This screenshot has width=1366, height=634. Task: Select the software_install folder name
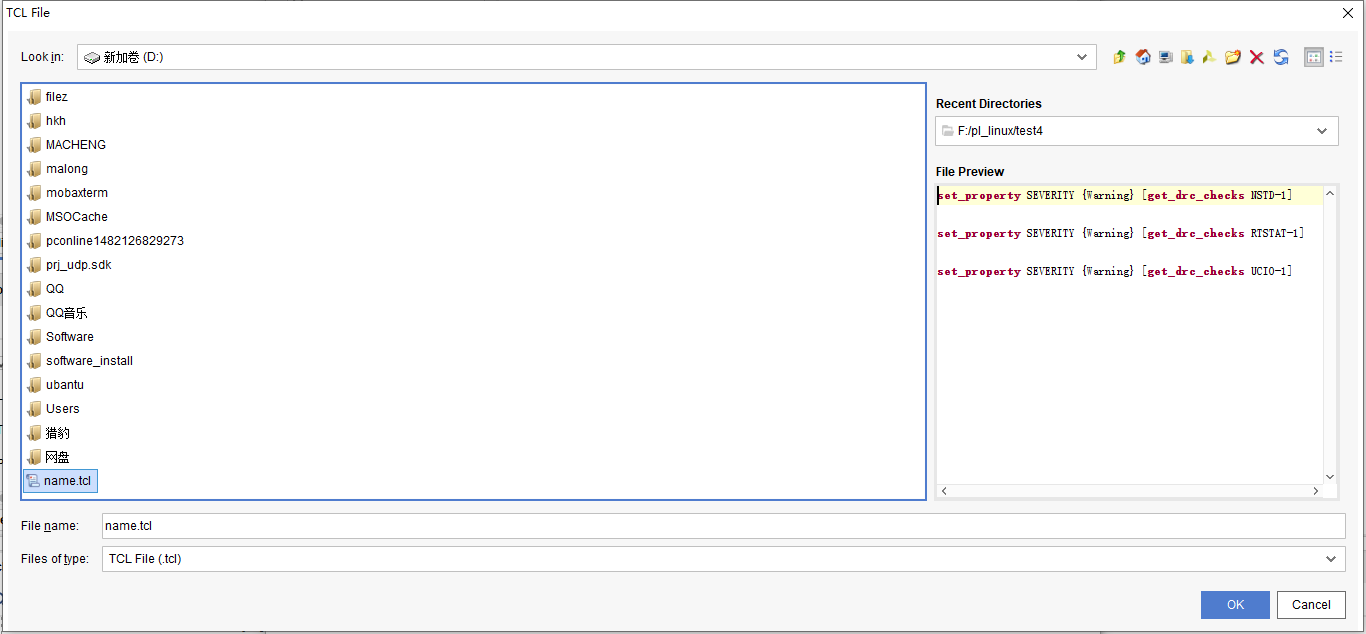tap(89, 361)
